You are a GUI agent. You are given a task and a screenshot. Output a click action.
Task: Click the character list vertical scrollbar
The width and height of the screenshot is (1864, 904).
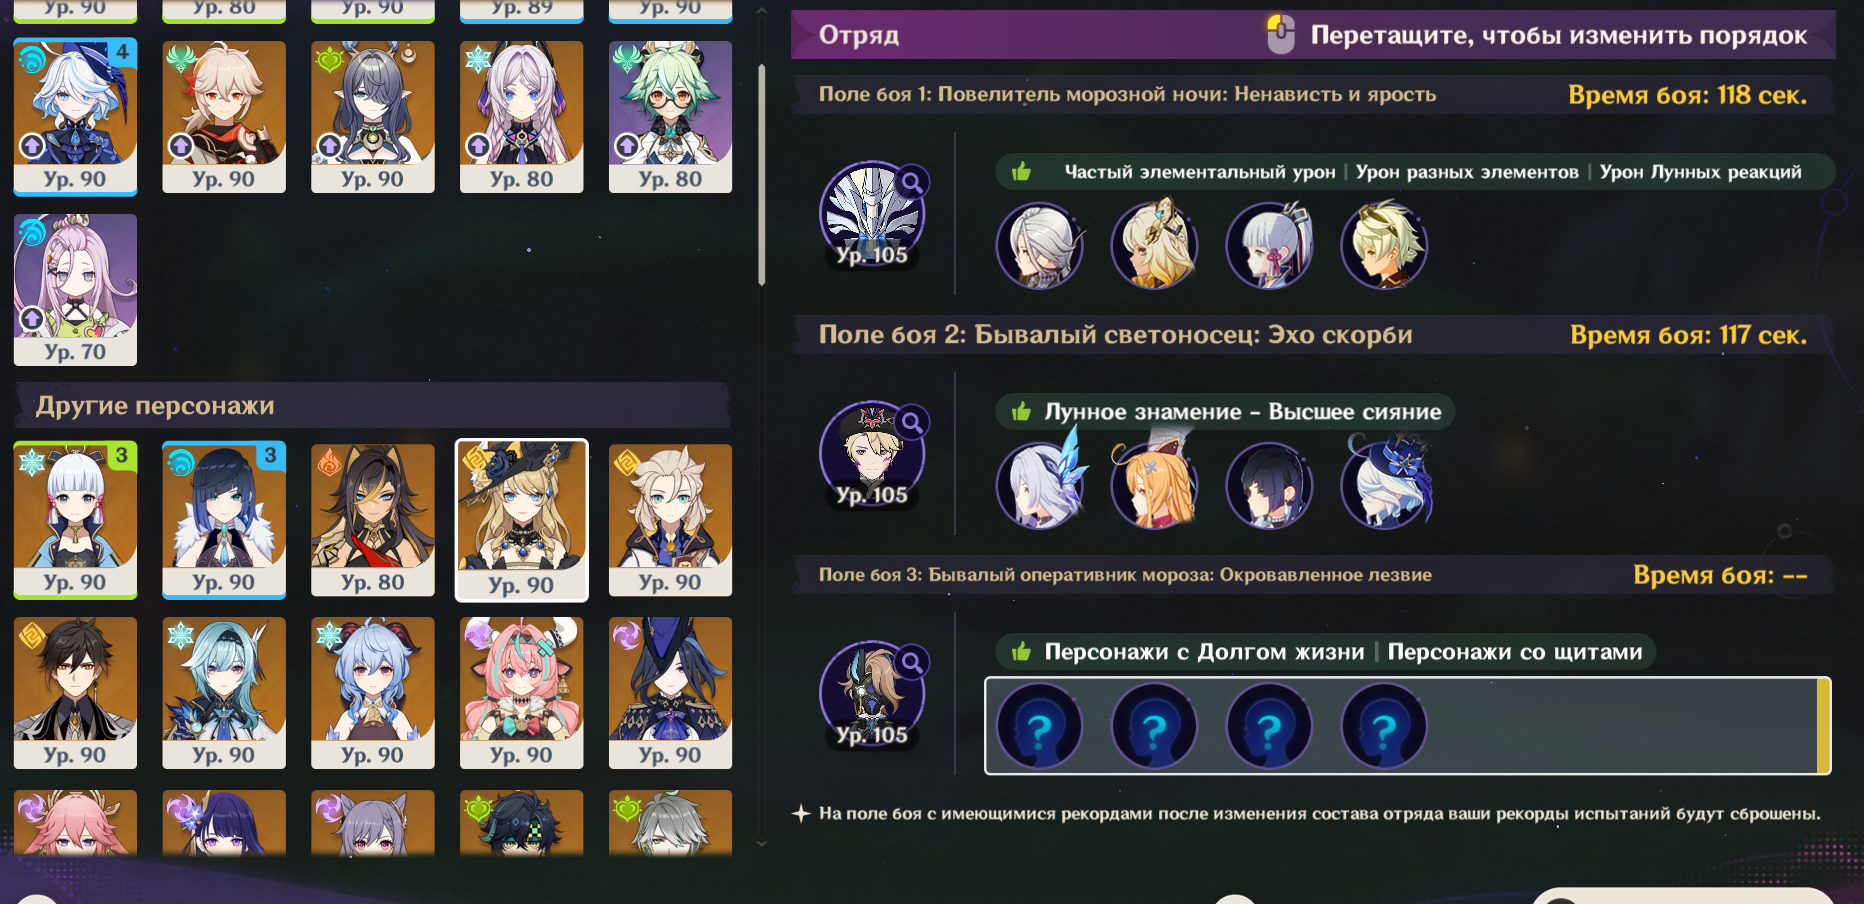click(x=761, y=175)
